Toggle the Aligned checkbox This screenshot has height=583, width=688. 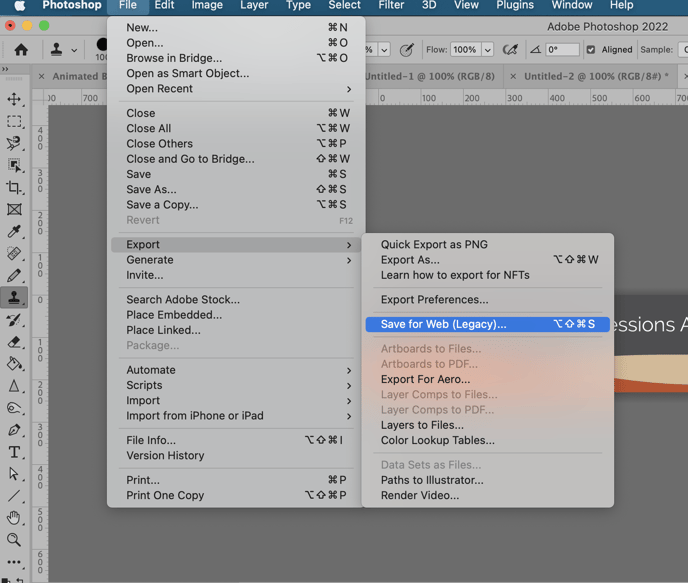(591, 50)
